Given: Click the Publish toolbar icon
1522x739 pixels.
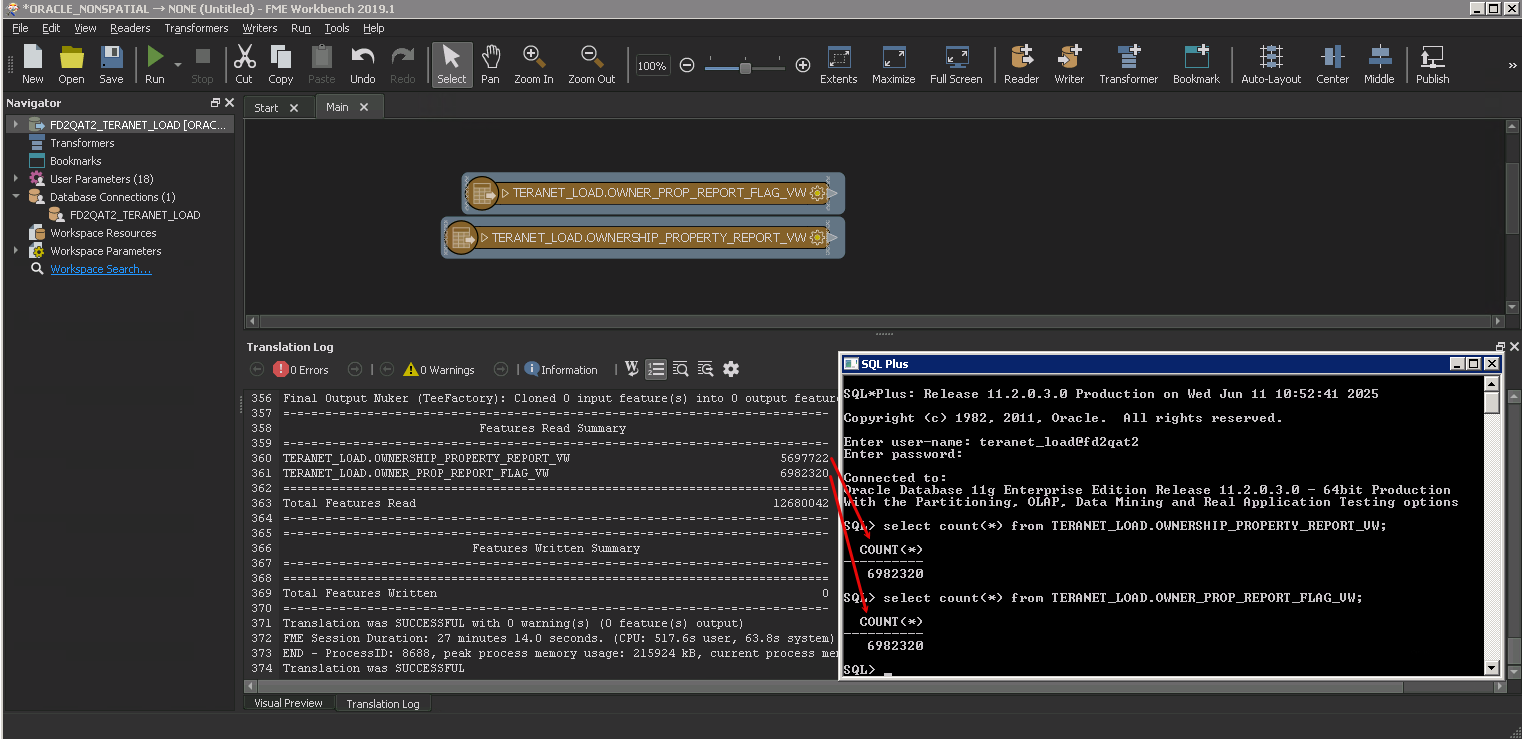Looking at the screenshot, I should pos(1432,64).
